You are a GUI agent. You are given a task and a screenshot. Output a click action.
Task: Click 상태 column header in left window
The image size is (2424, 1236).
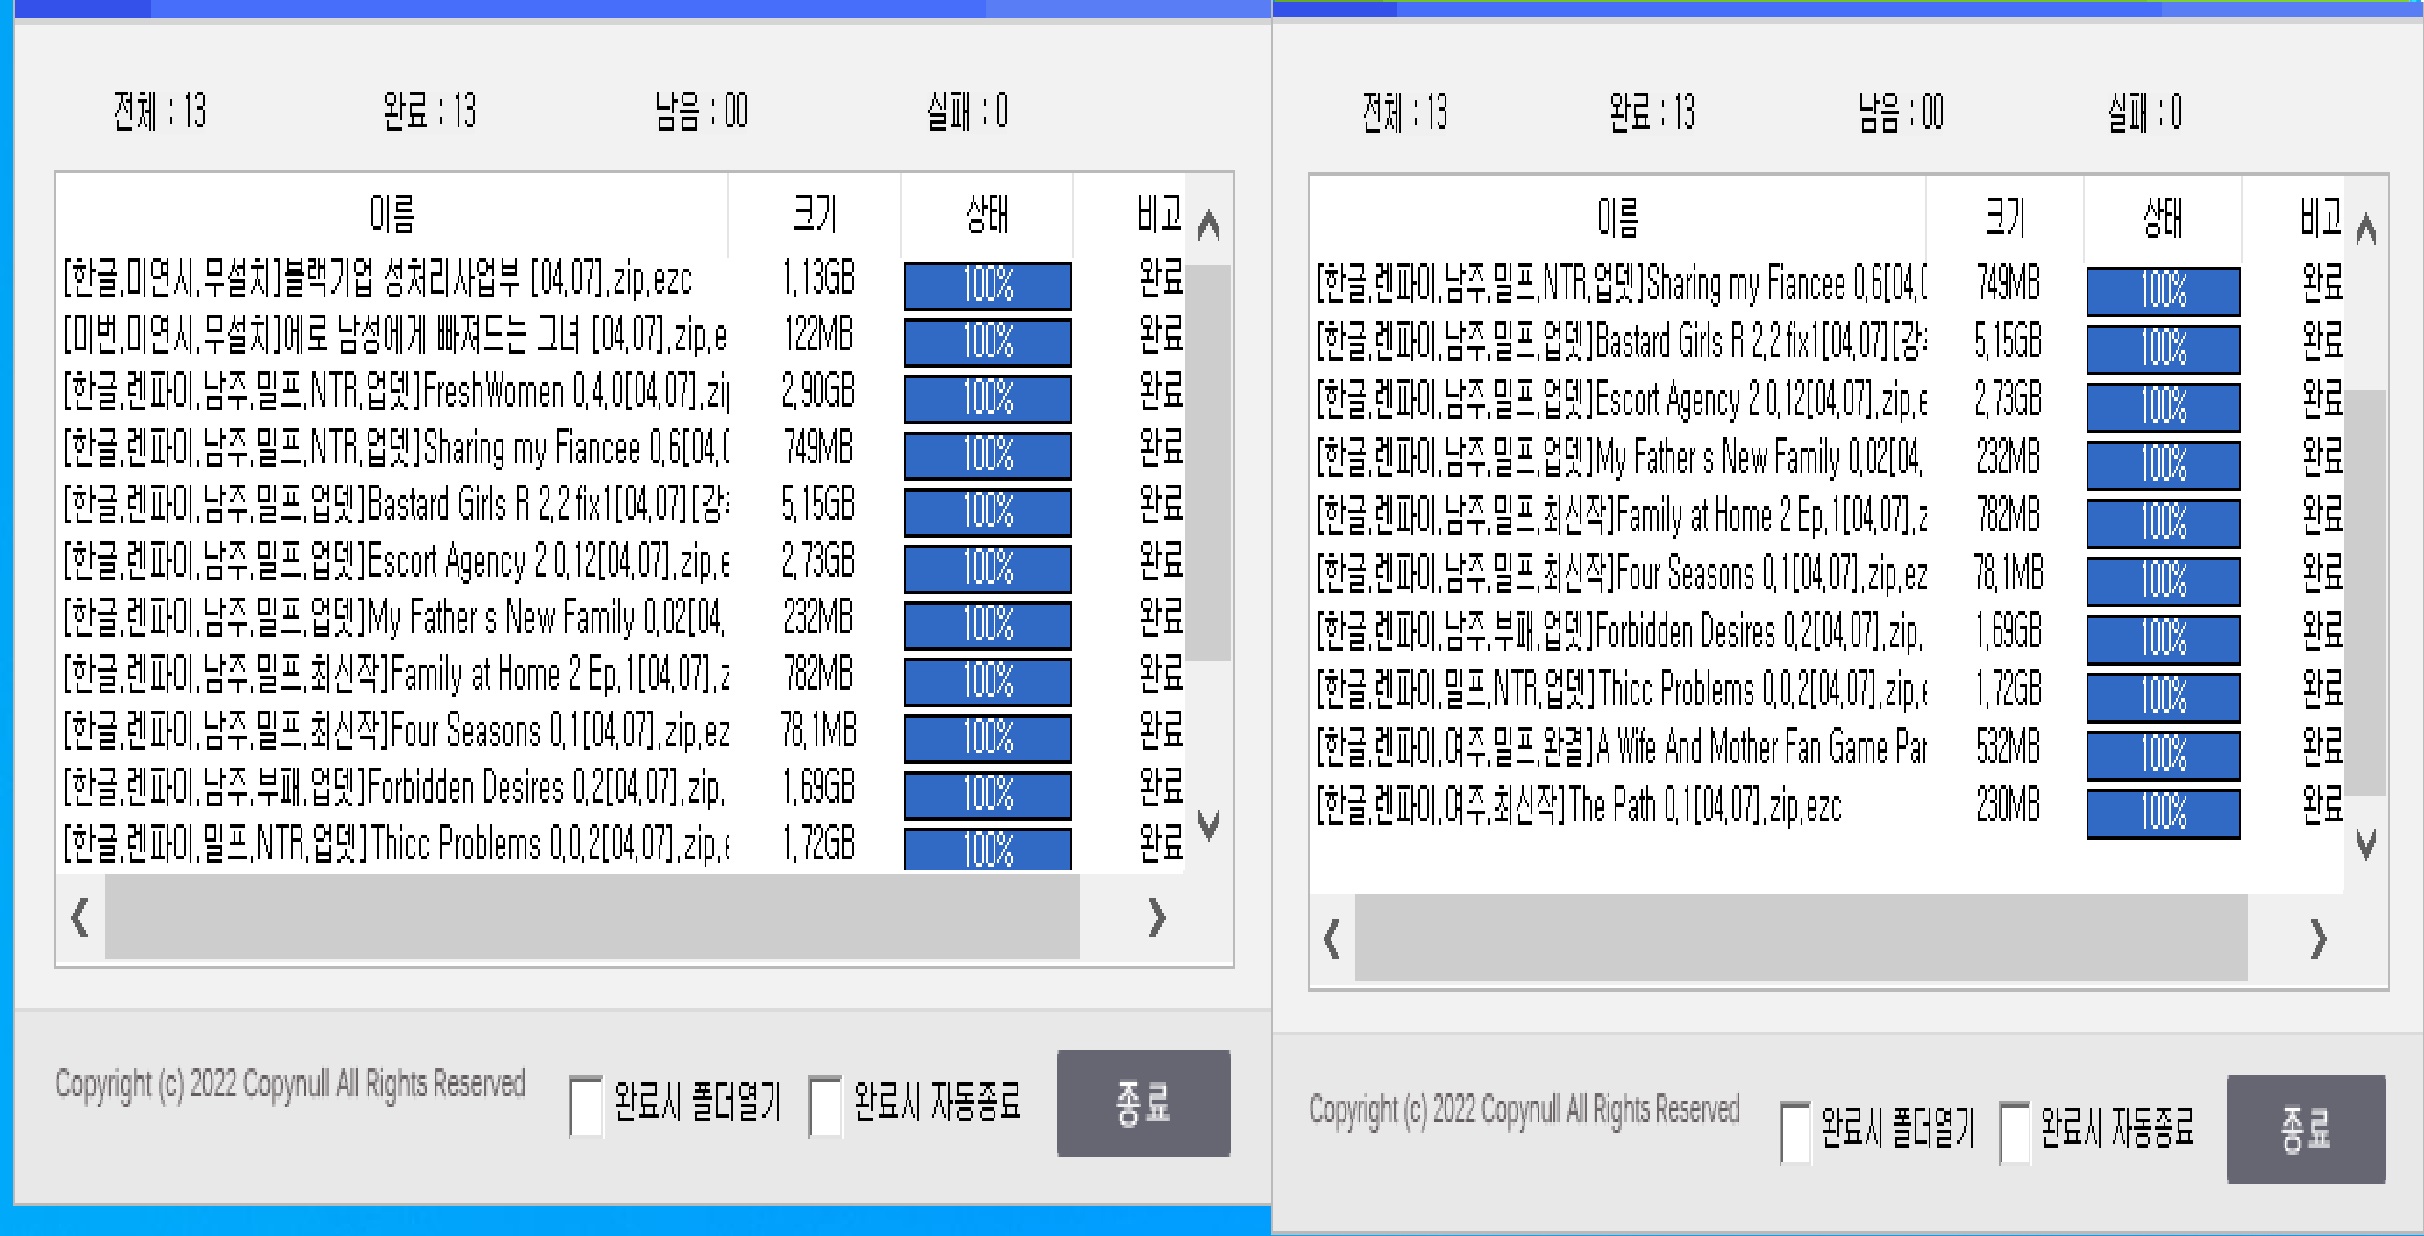tap(986, 214)
